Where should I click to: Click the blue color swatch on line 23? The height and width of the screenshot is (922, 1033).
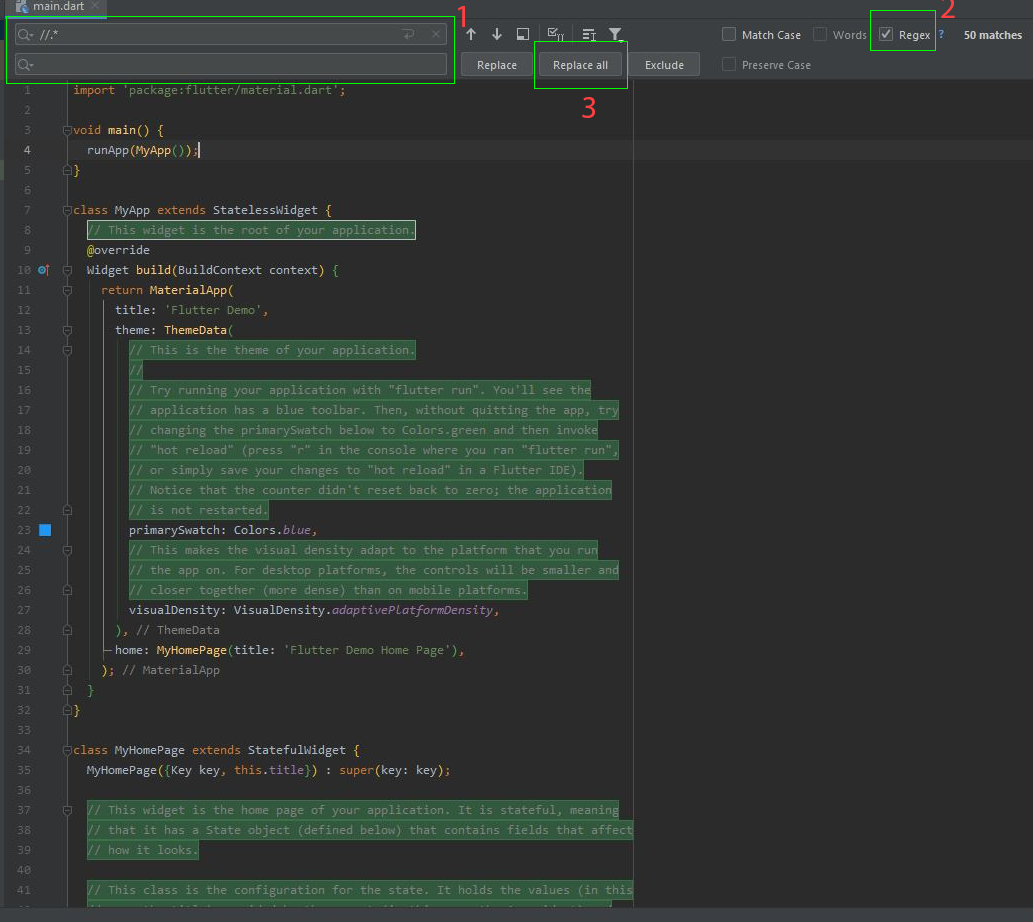click(44, 530)
